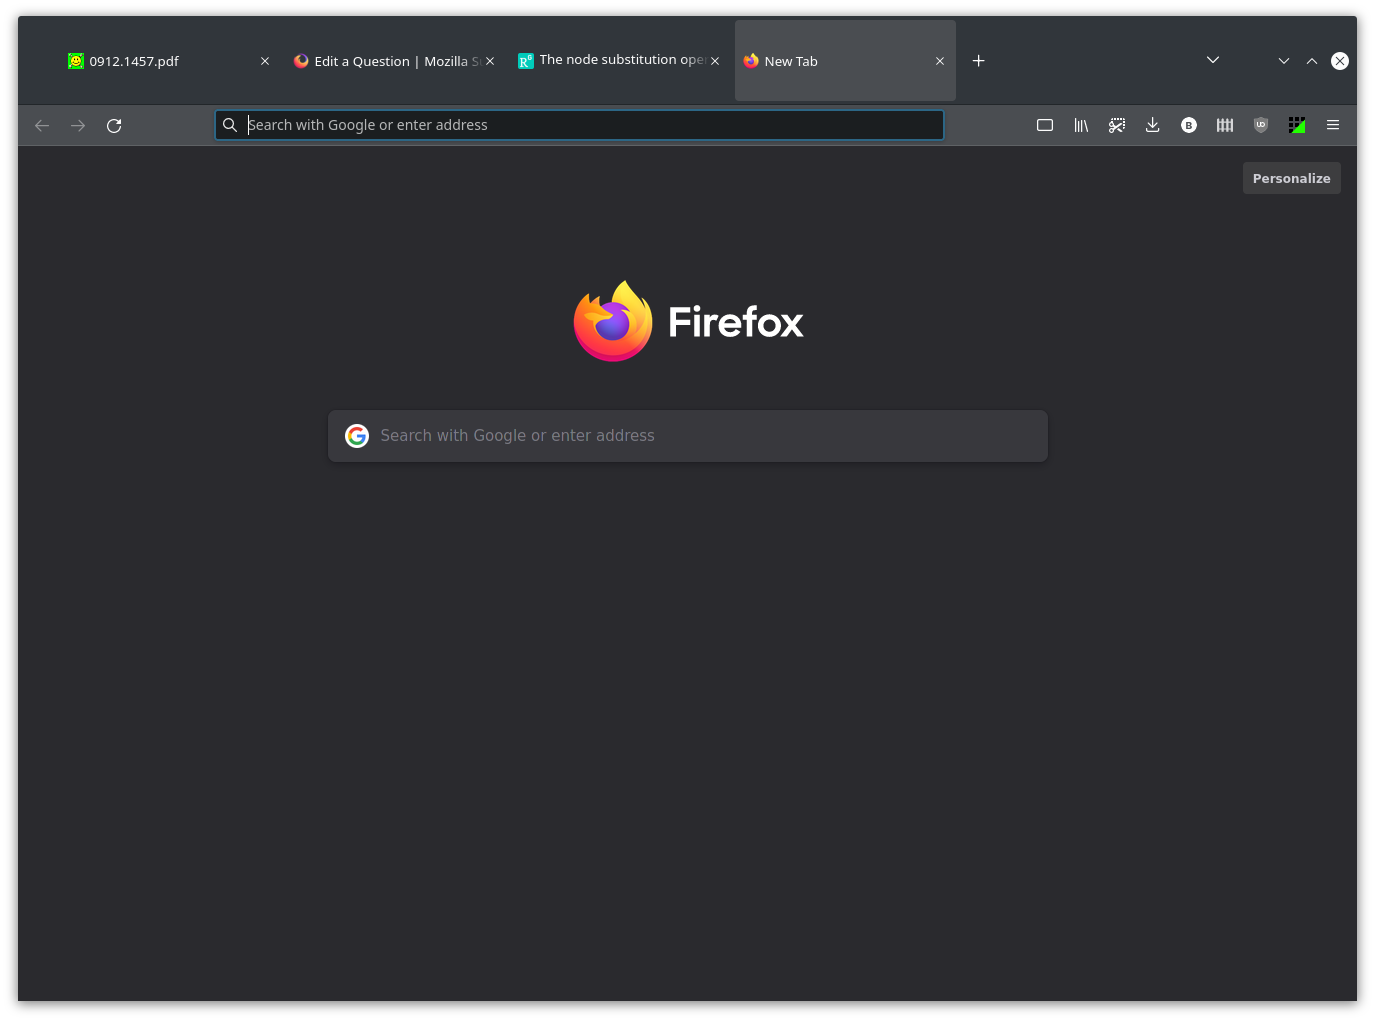Open the hamburger application menu
The height and width of the screenshot is (1021, 1375).
[x=1333, y=125]
